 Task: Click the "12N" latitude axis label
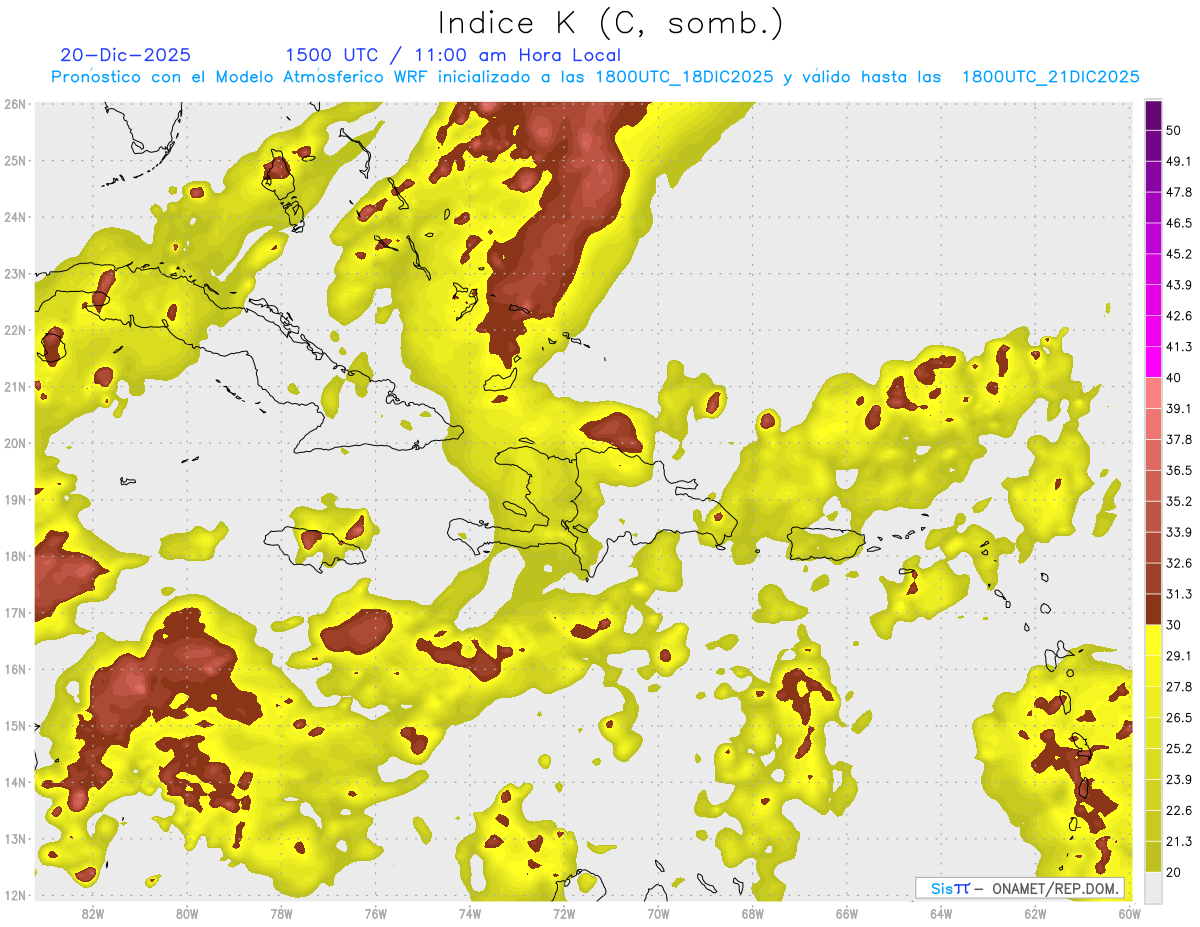pos(16,895)
